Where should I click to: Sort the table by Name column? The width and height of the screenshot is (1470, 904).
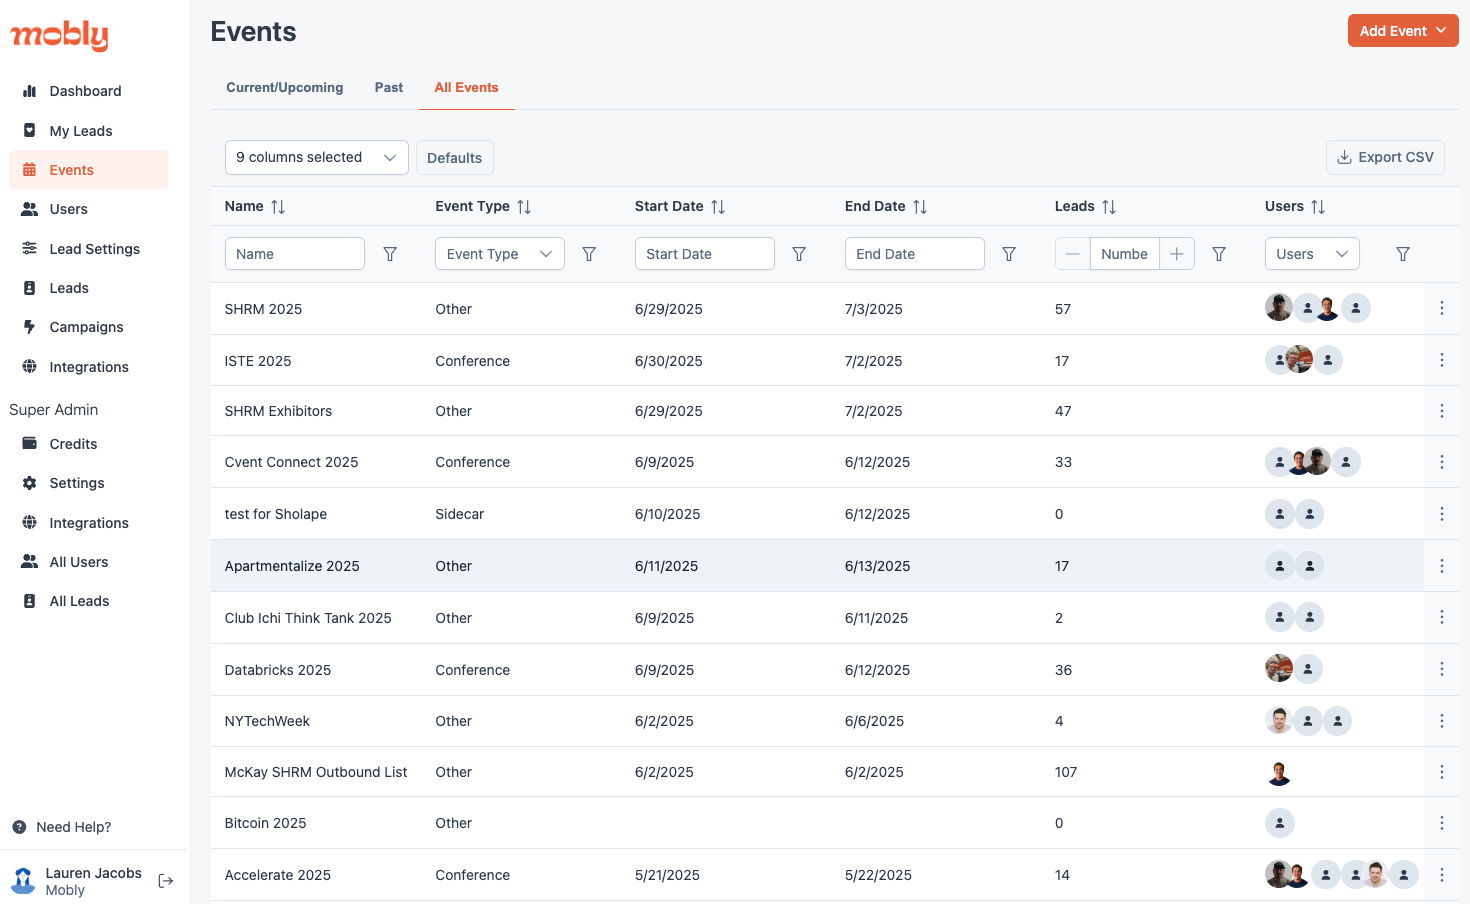pos(278,207)
